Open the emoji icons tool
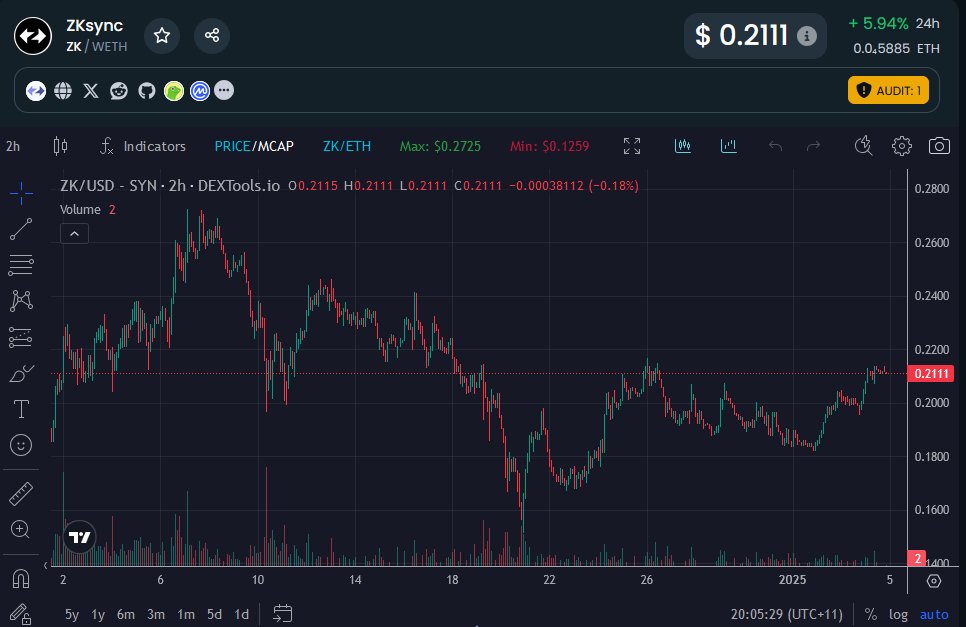The height and width of the screenshot is (627, 966). (21, 445)
